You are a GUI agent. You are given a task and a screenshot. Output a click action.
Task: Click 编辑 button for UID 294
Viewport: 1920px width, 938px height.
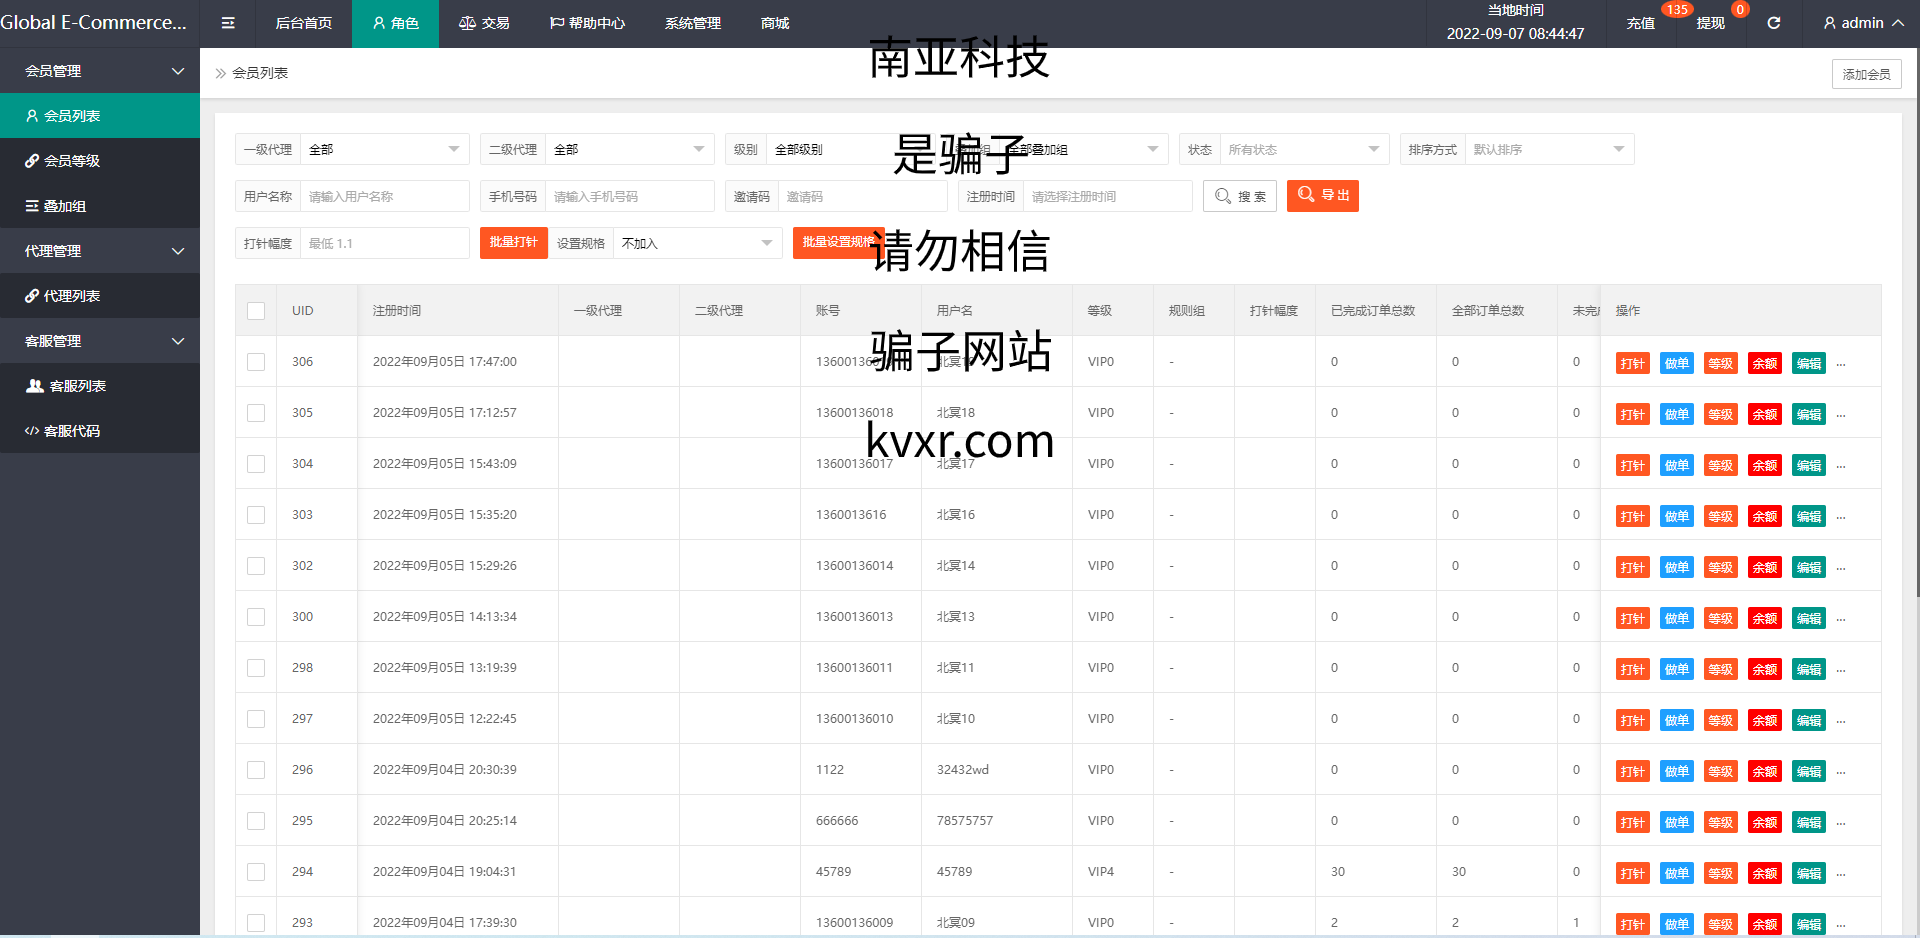pyautogui.click(x=1809, y=874)
